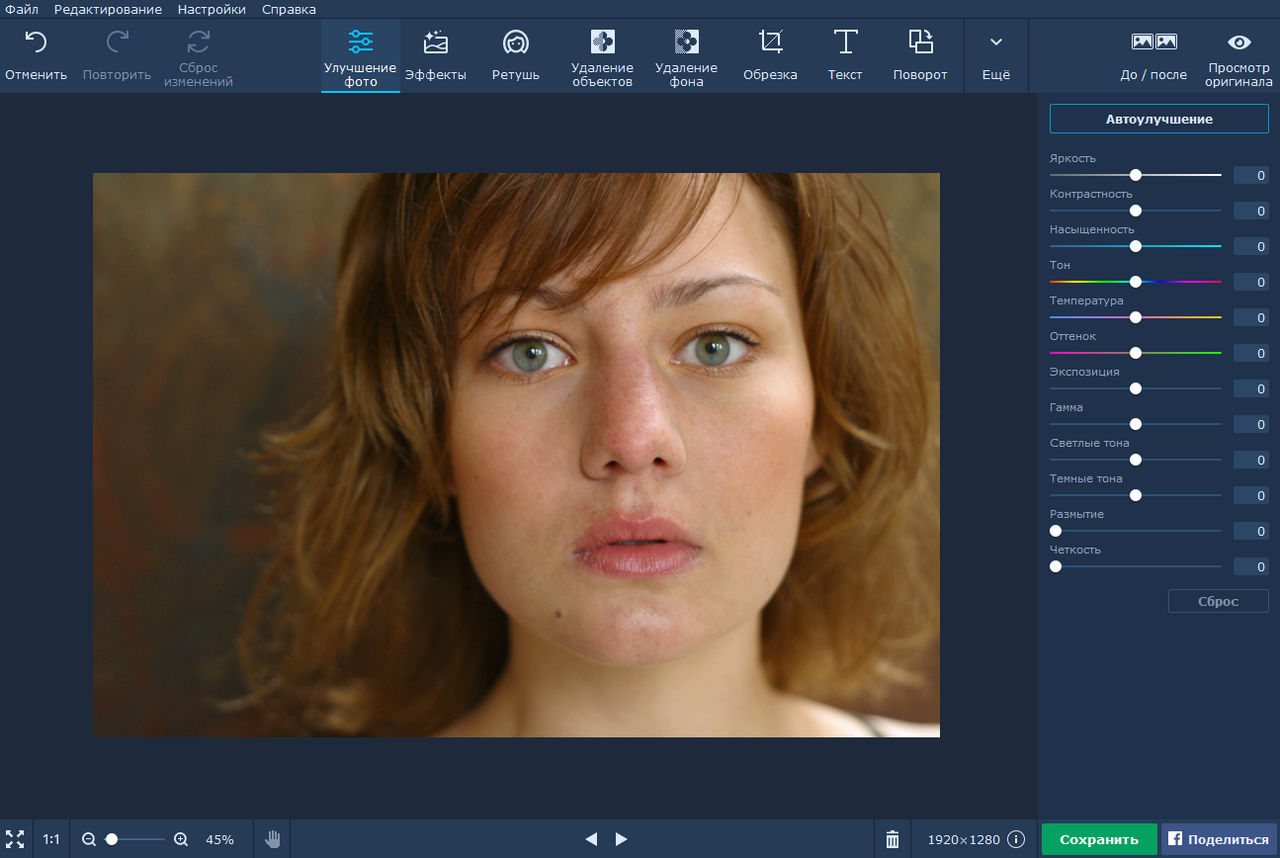Image resolution: width=1280 pixels, height=858 pixels.
Task: Click the Гамма slider
Action: (1136, 424)
